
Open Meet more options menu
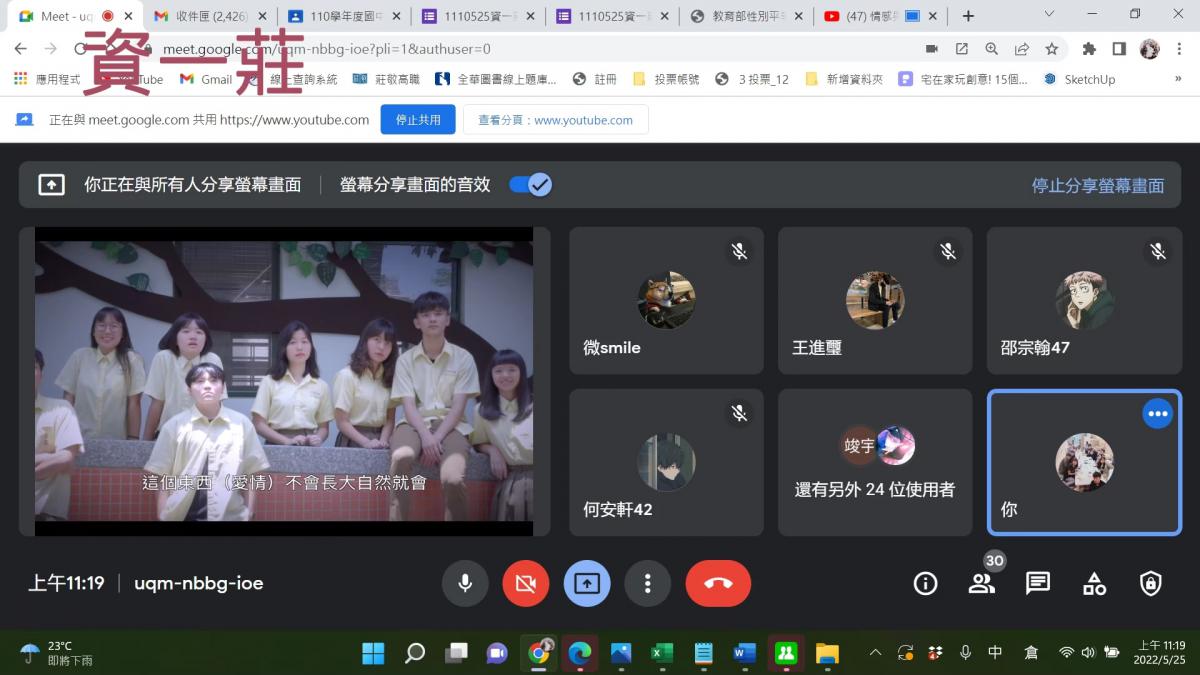click(x=648, y=583)
